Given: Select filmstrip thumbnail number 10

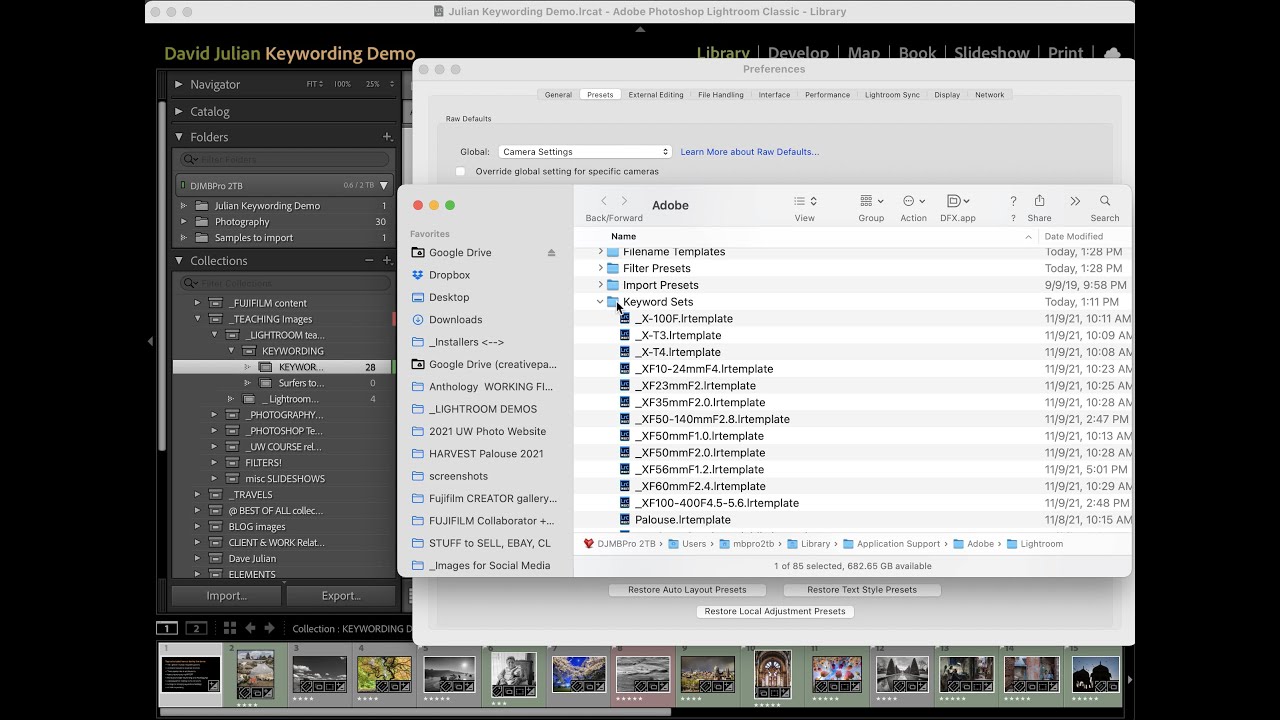Looking at the screenshot, I should tap(772, 673).
